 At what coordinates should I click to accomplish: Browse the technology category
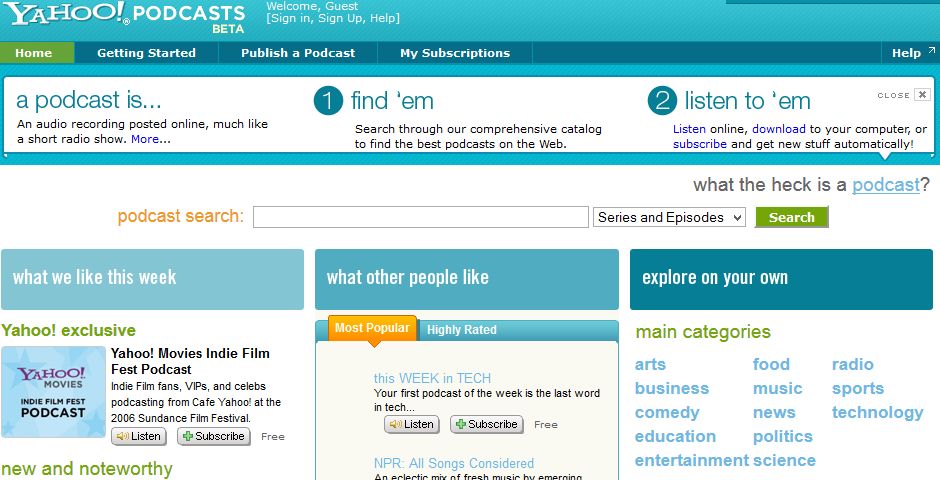(x=878, y=412)
